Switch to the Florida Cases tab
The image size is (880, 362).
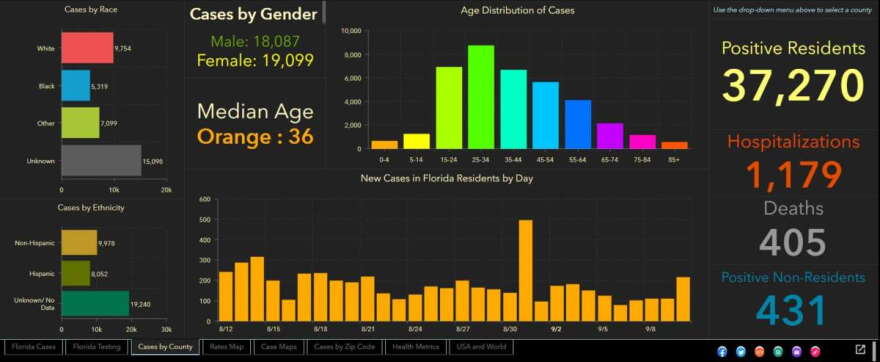(x=34, y=347)
